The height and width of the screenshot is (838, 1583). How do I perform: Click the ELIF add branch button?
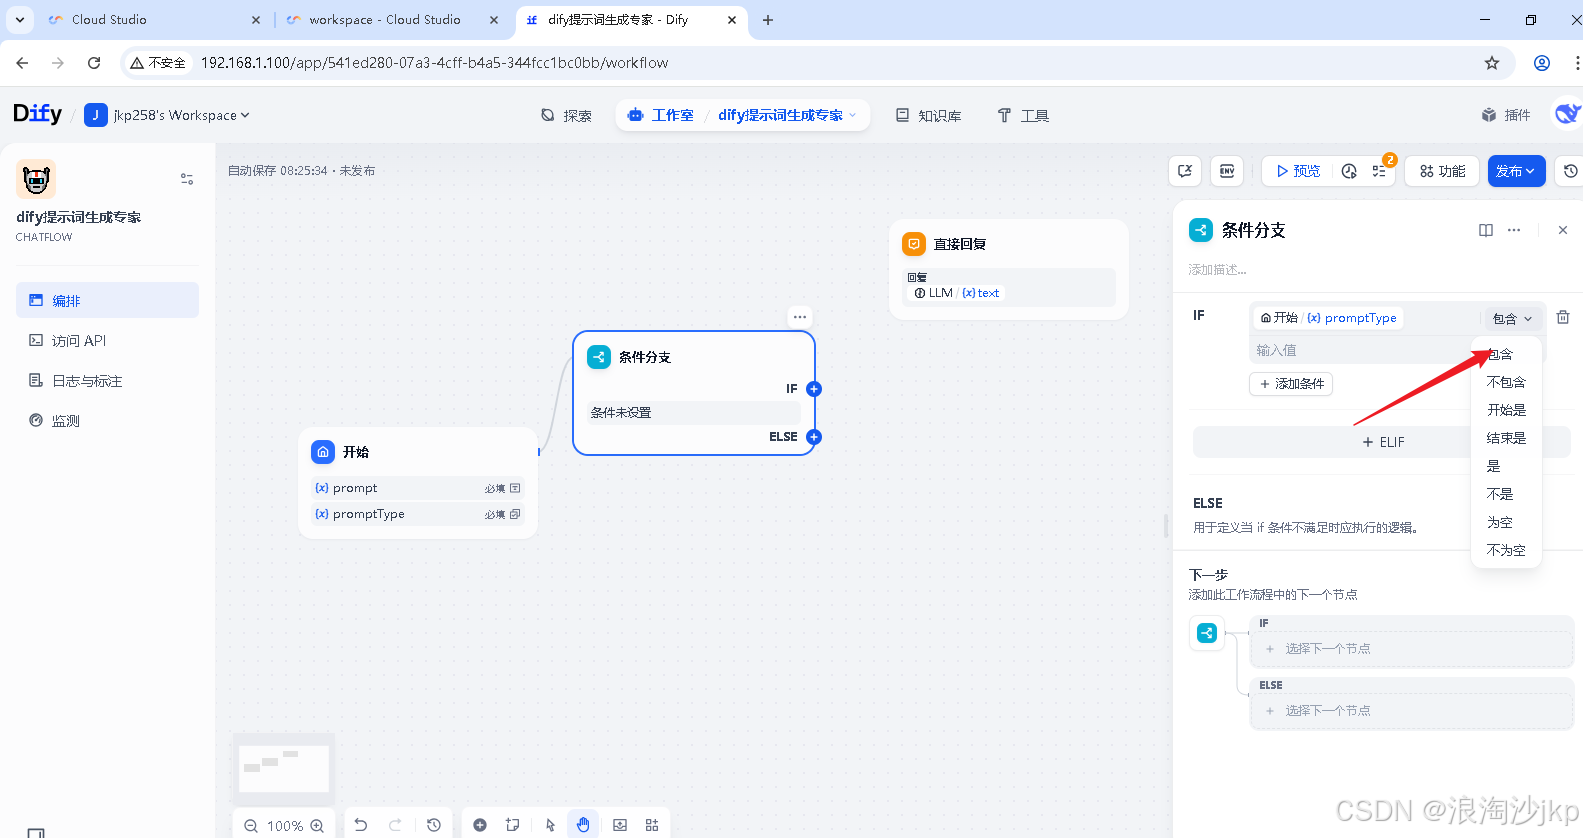click(x=1382, y=442)
